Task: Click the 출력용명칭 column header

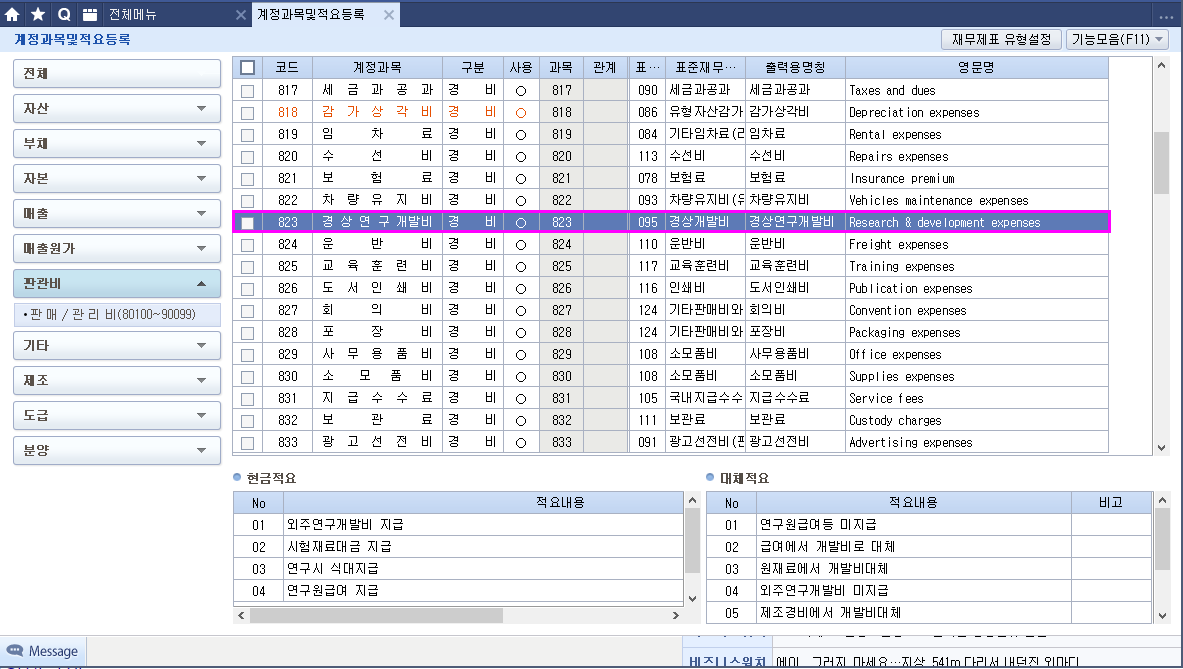Action: 795,67
